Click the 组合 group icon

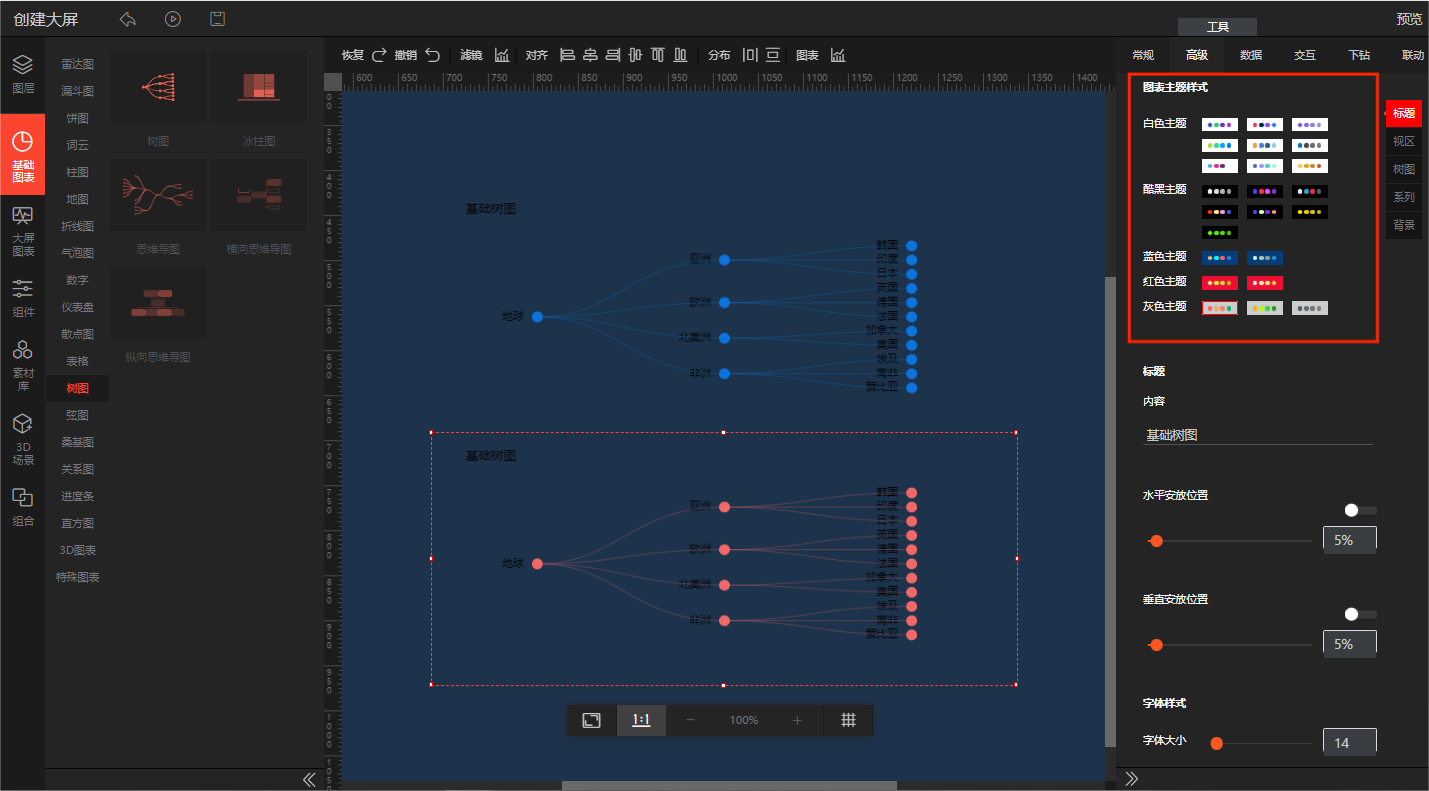click(22, 507)
